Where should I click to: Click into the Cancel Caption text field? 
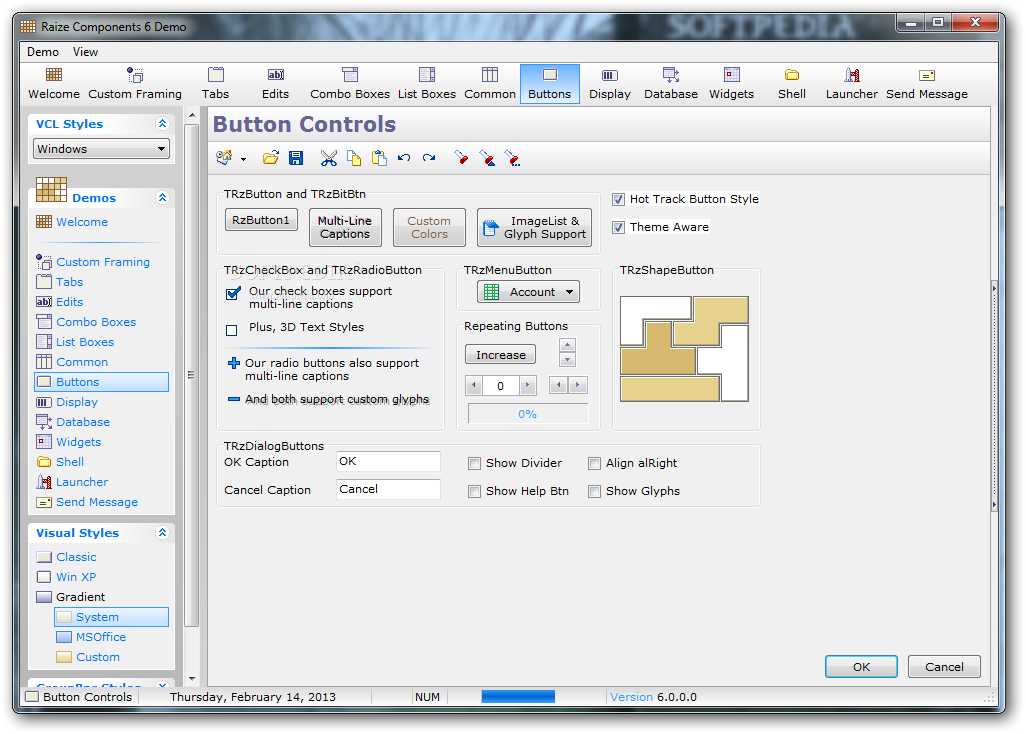pyautogui.click(x=389, y=489)
